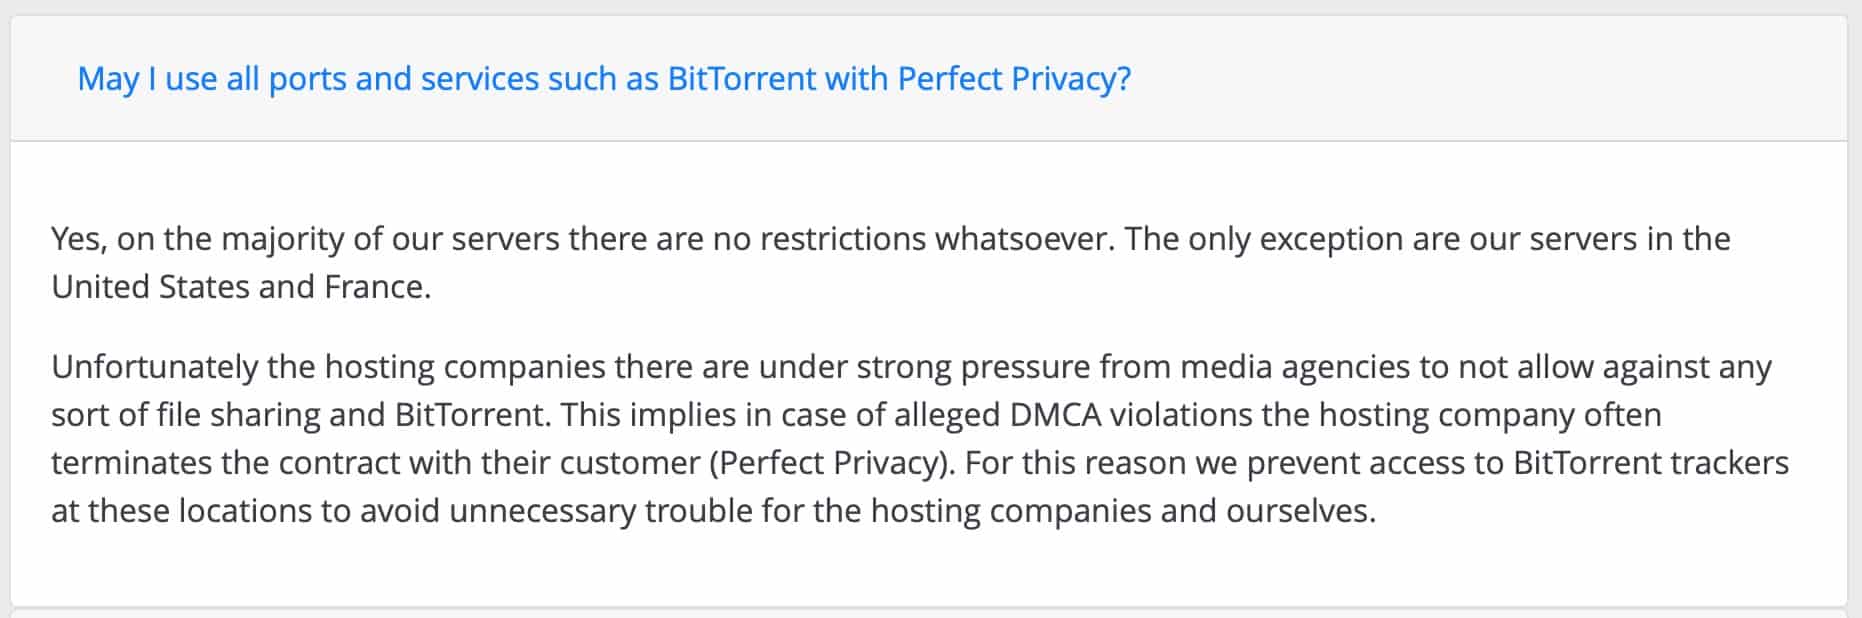Click the text "United States and France."
The height and width of the screenshot is (618, 1862).
pos(241,287)
